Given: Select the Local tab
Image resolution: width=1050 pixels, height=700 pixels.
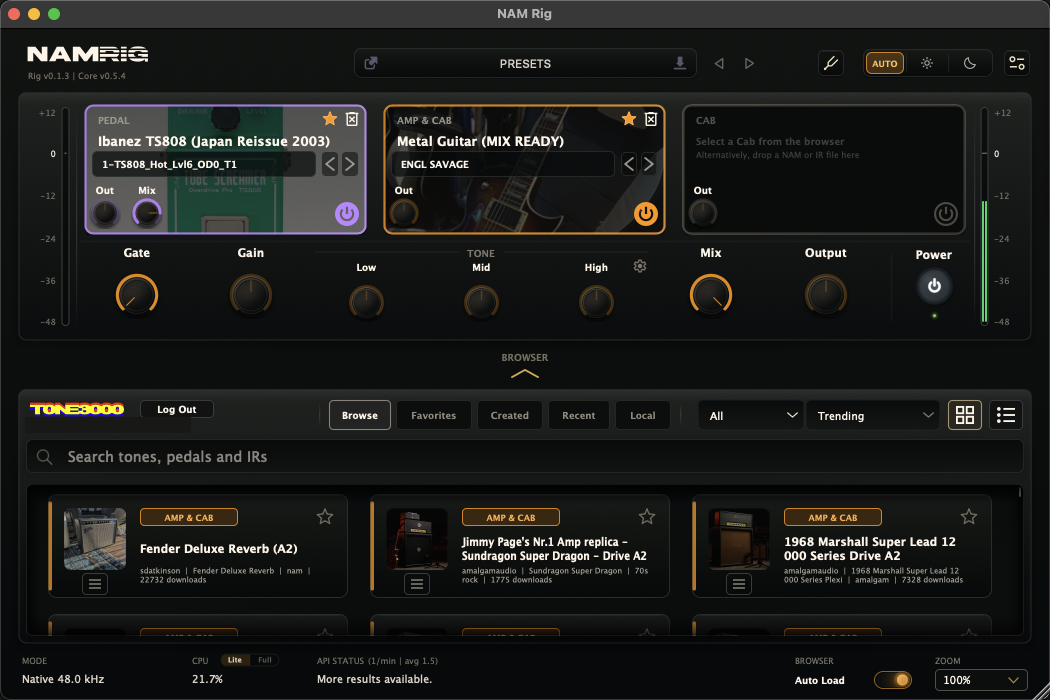Looking at the screenshot, I should point(643,415).
